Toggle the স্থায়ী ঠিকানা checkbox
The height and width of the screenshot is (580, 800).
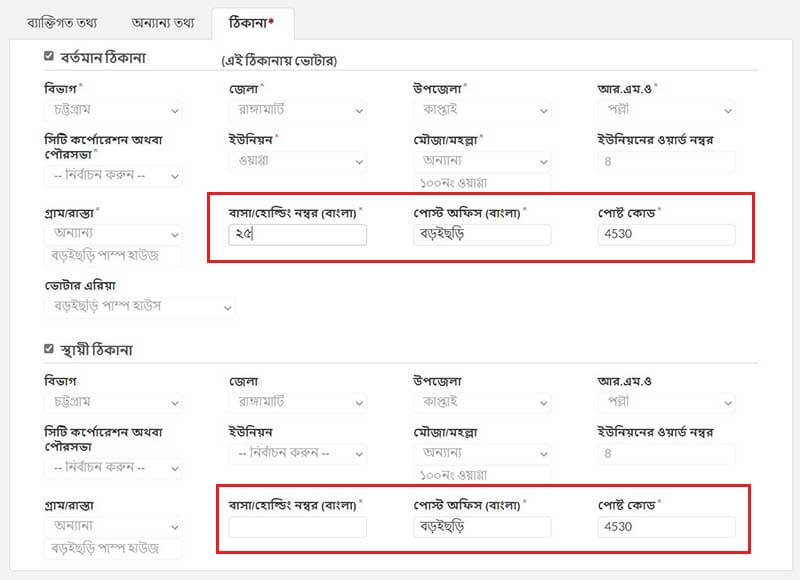coord(48,349)
